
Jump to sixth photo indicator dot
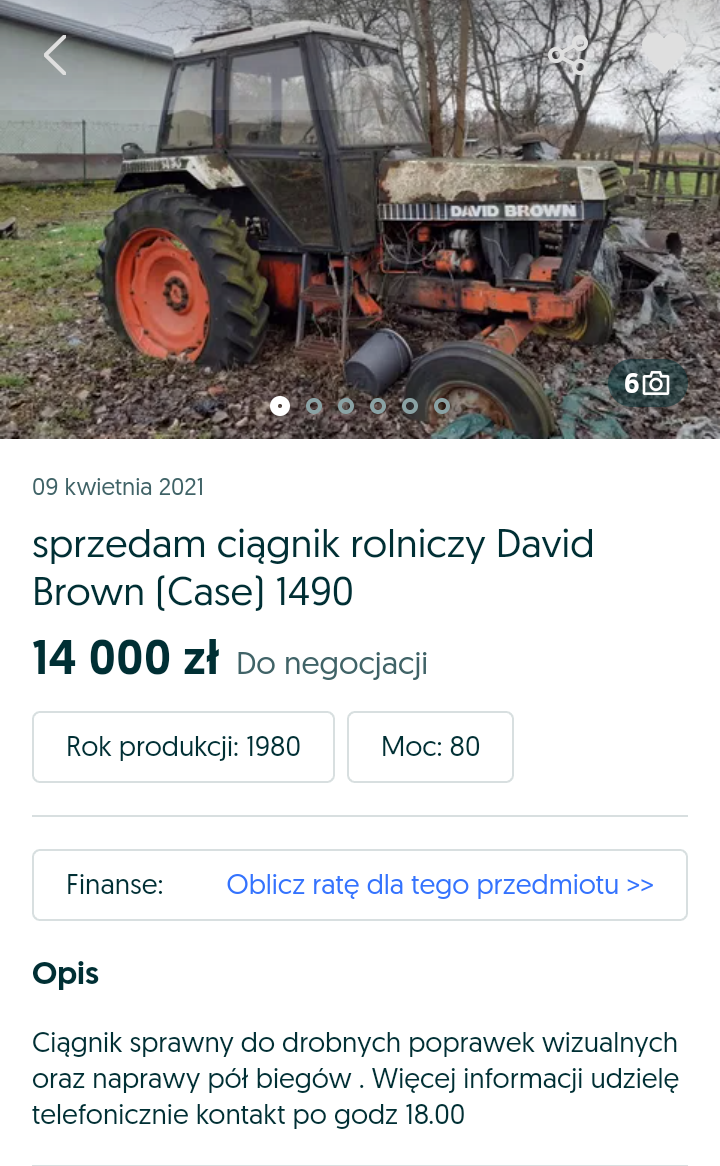pos(442,406)
